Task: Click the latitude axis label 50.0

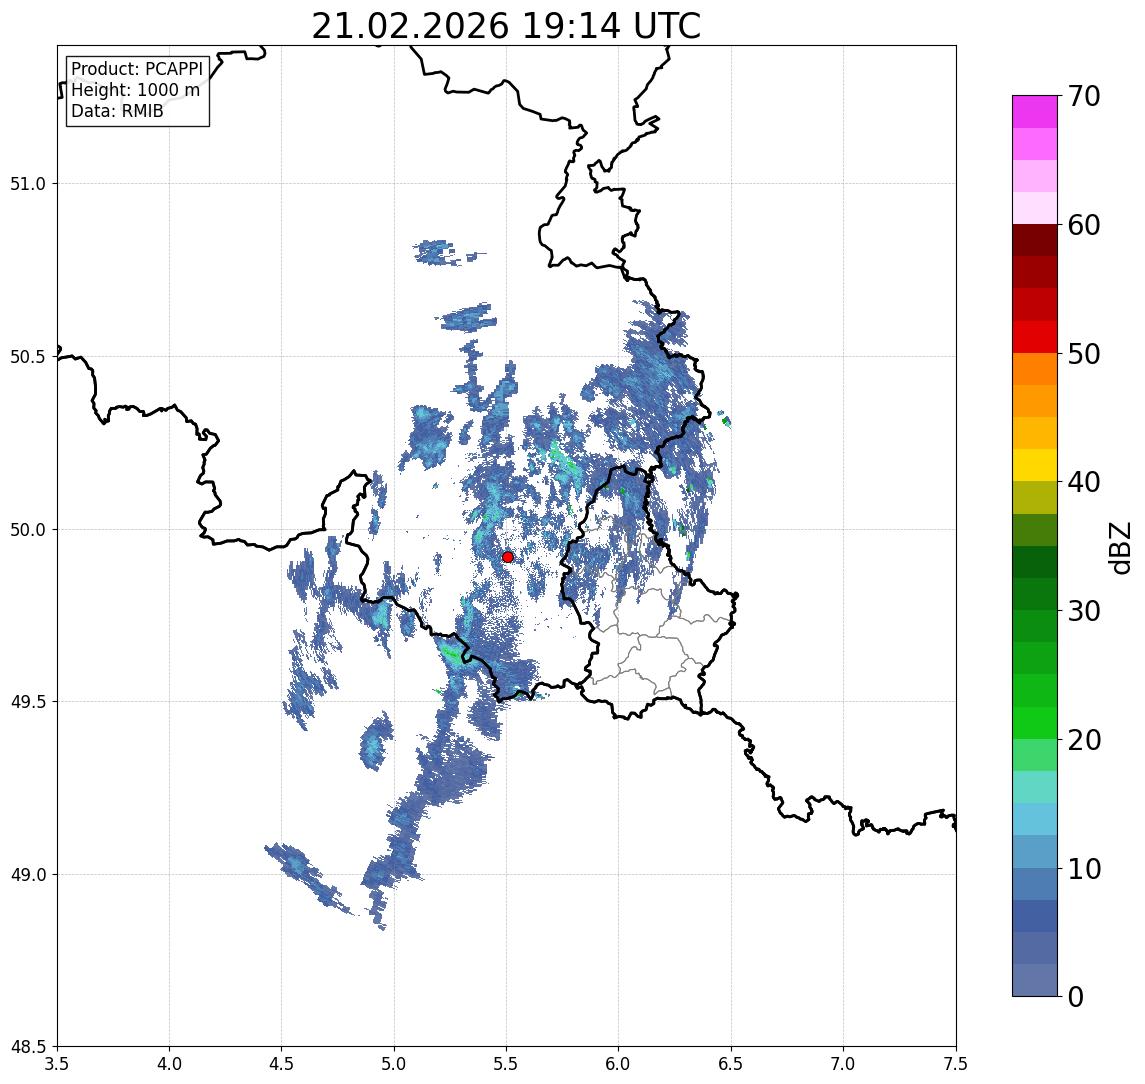Action: coord(27,530)
